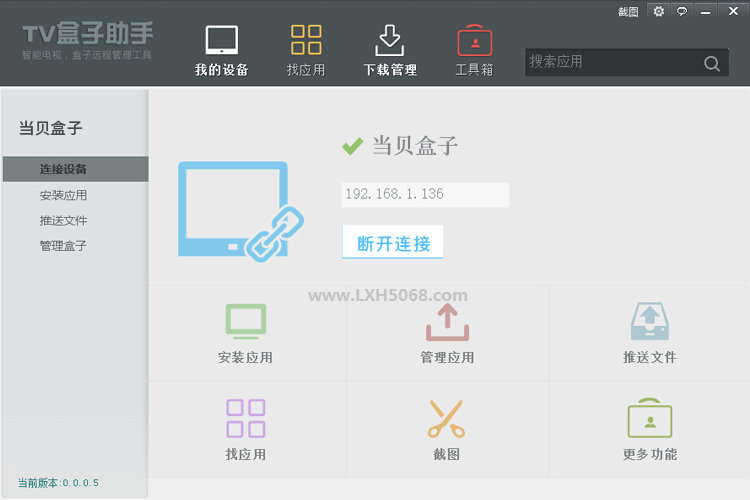
Task: Click the blue connected TV device icon
Action: (241, 211)
